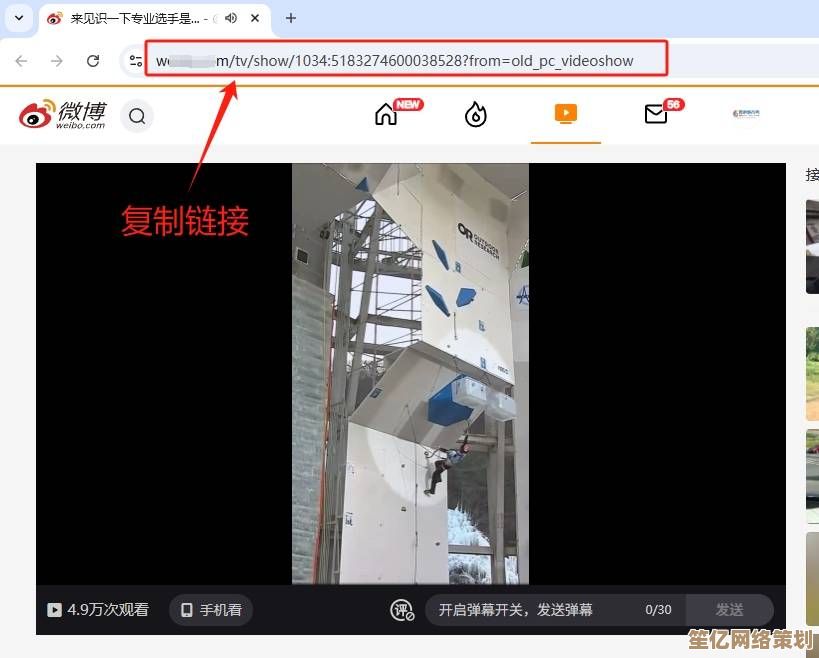Go forward with browser forward arrow
Viewport: 819px width, 658px height.
tap(57, 61)
